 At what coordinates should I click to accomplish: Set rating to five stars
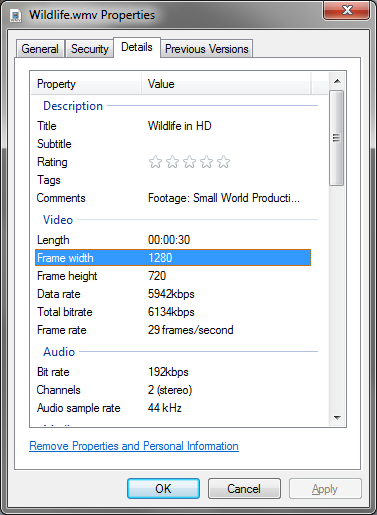(x=223, y=162)
